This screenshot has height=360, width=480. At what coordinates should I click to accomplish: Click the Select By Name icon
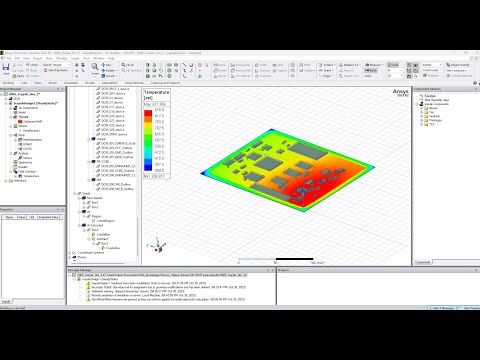click(x=55, y=70)
